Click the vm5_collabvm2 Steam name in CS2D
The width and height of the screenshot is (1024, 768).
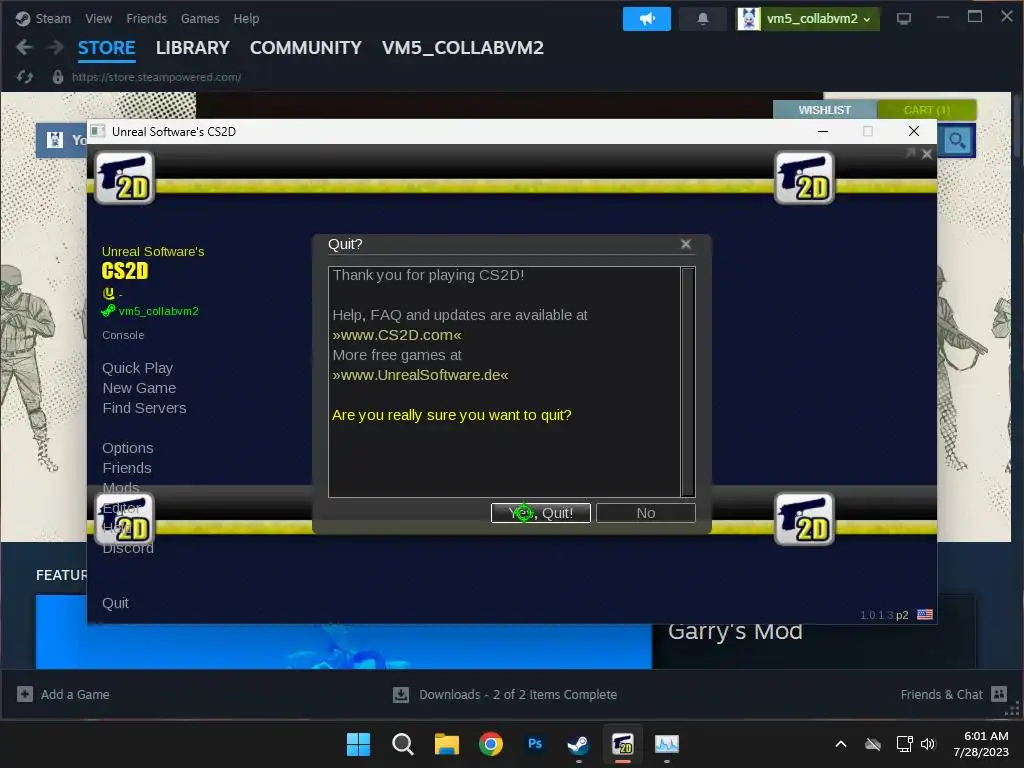click(x=158, y=312)
